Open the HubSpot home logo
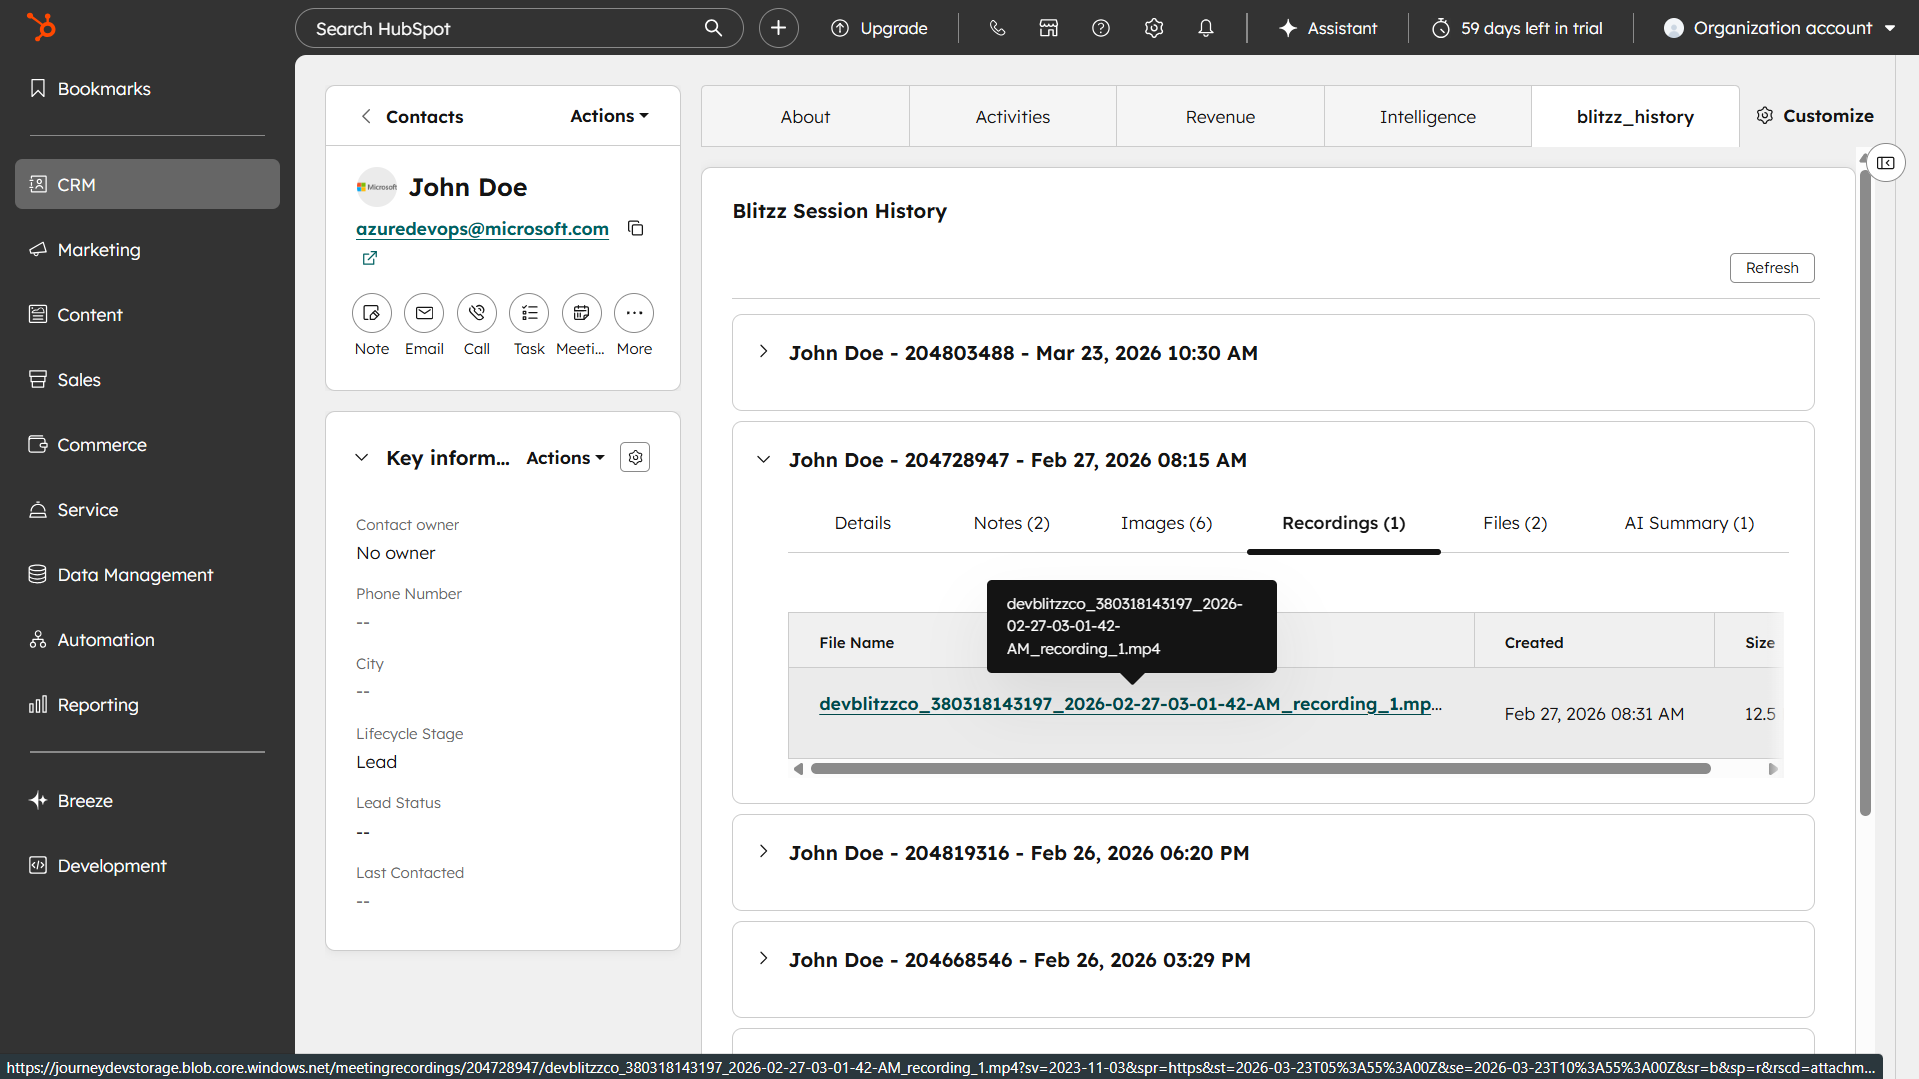 41,27
